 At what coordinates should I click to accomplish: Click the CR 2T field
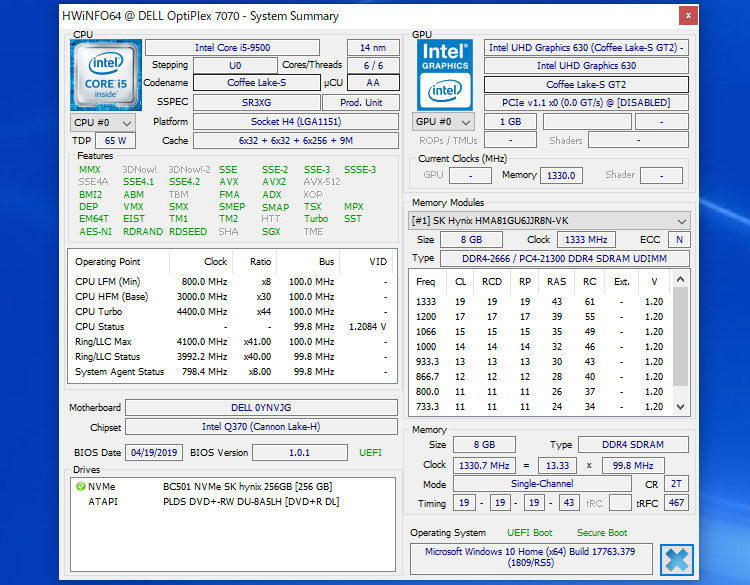(x=676, y=484)
